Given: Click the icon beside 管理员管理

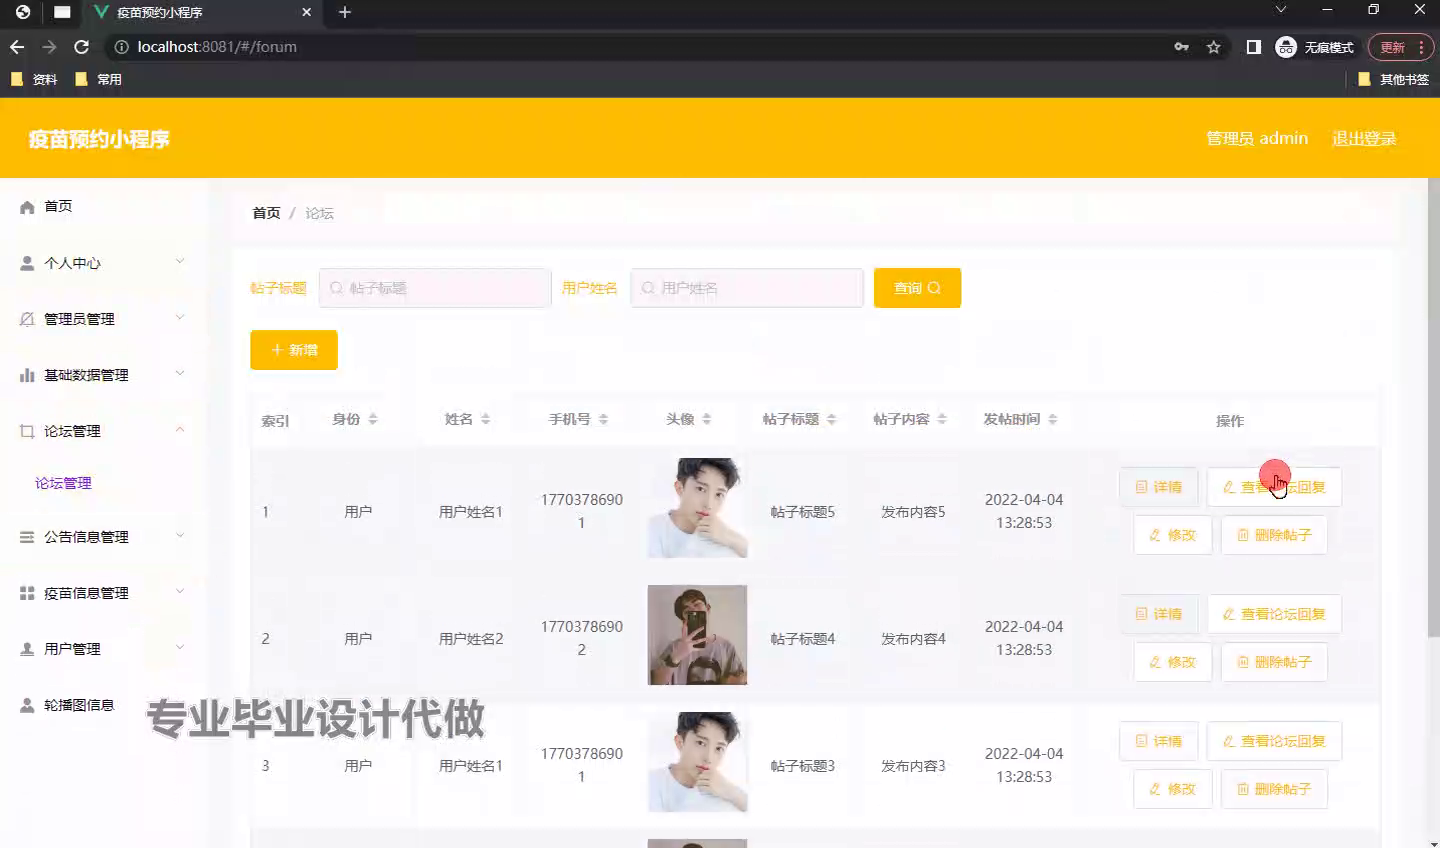Looking at the screenshot, I should pyautogui.click(x=27, y=319).
